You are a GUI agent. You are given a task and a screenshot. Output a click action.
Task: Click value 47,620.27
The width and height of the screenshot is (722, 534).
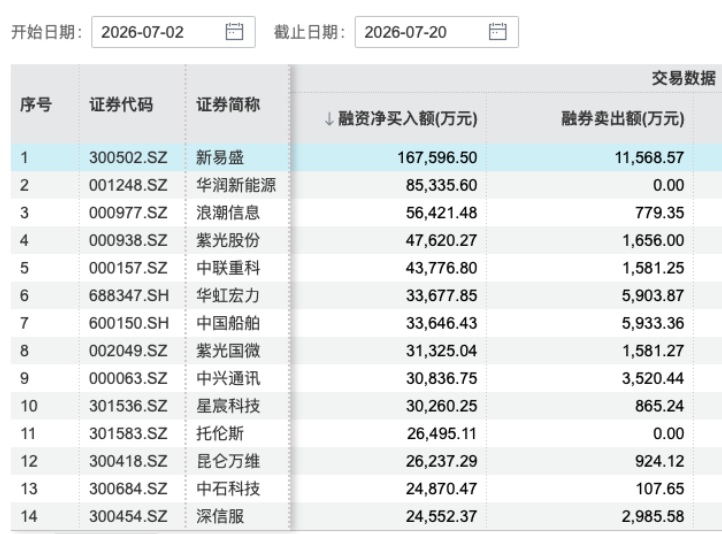[x=441, y=240]
